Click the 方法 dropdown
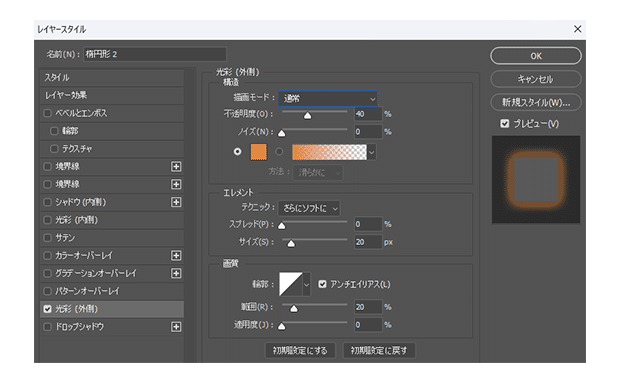 [318, 172]
